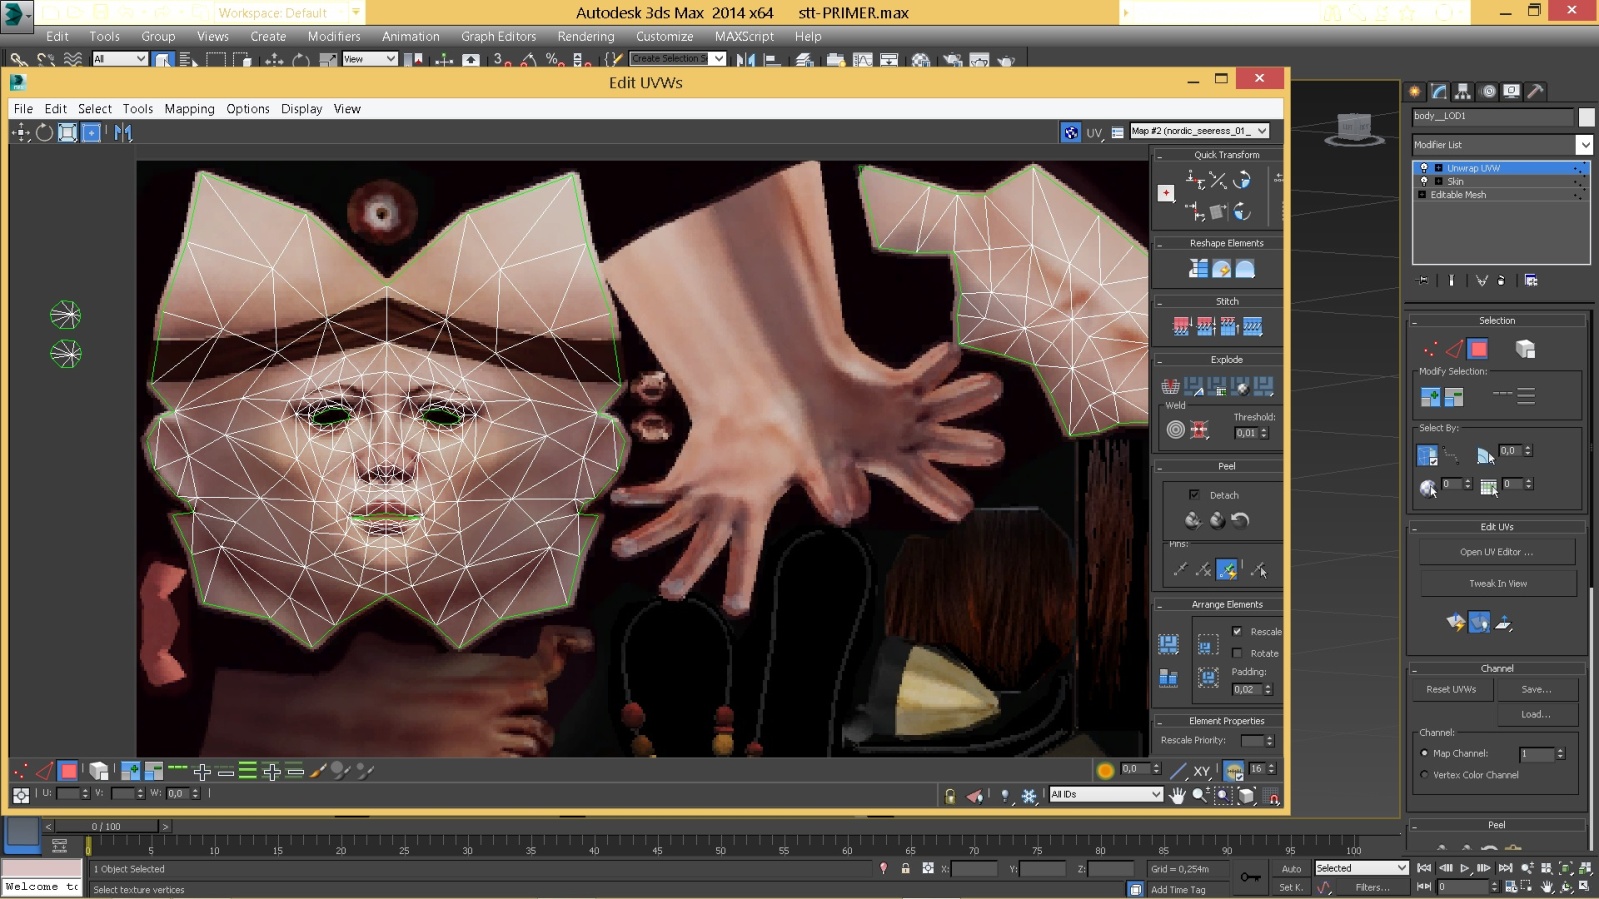Select Polygon mode in Selection rollout
Image resolution: width=1599 pixels, height=899 pixels.
[1478, 349]
